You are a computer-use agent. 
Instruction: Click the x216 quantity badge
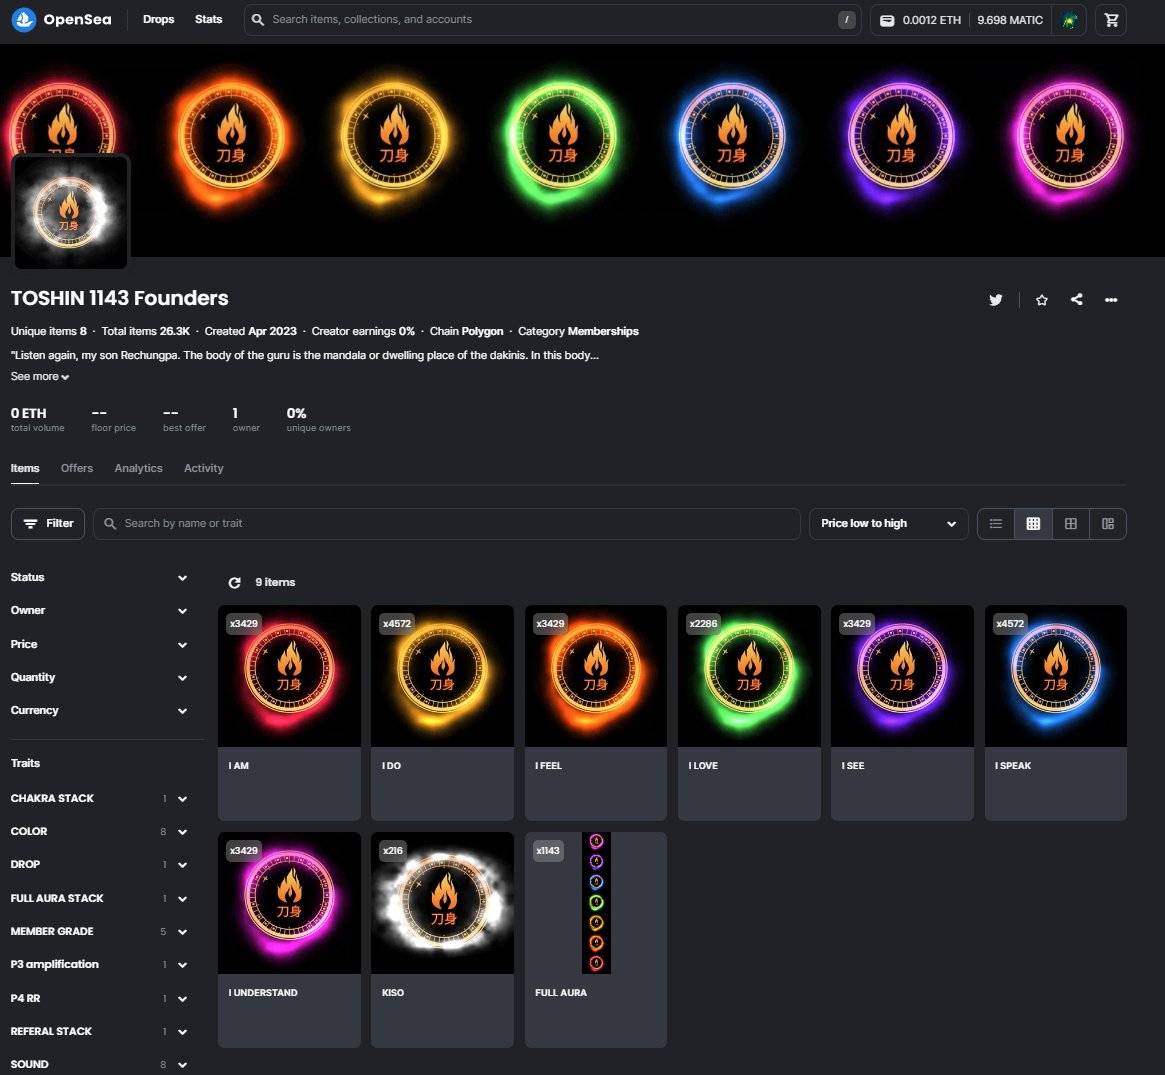pyautogui.click(x=392, y=851)
